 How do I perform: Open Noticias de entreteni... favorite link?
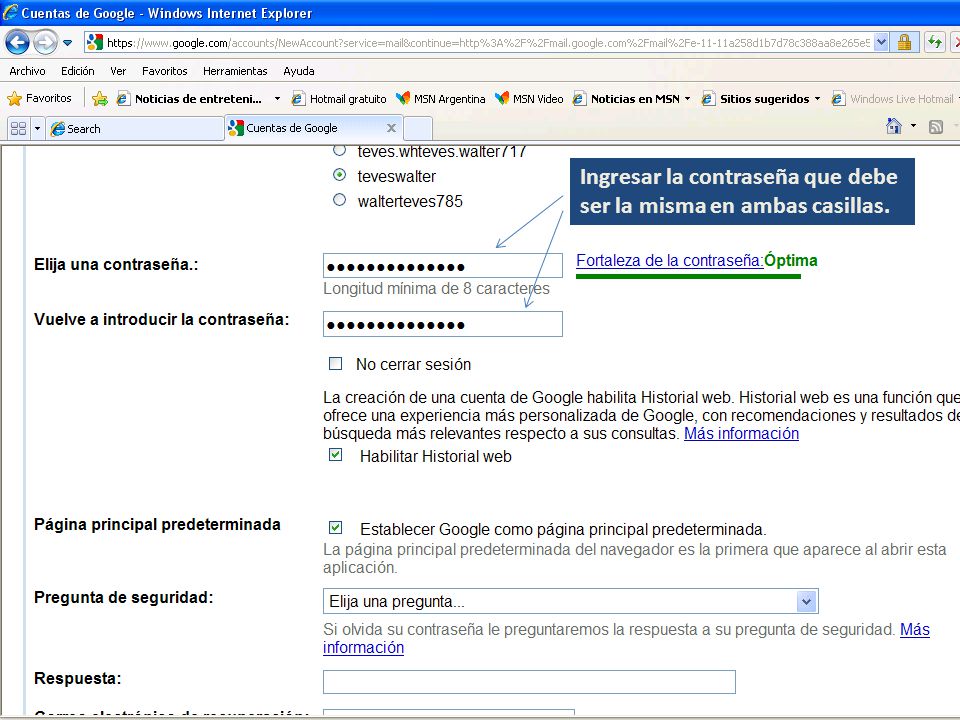[x=190, y=99]
